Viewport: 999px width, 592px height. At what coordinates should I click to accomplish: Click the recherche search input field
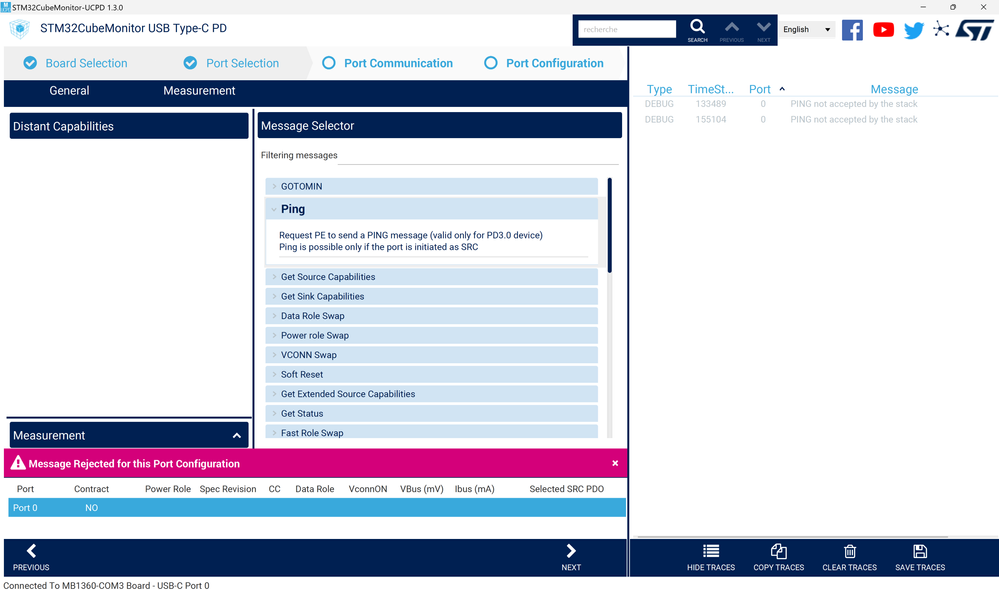(x=627, y=29)
